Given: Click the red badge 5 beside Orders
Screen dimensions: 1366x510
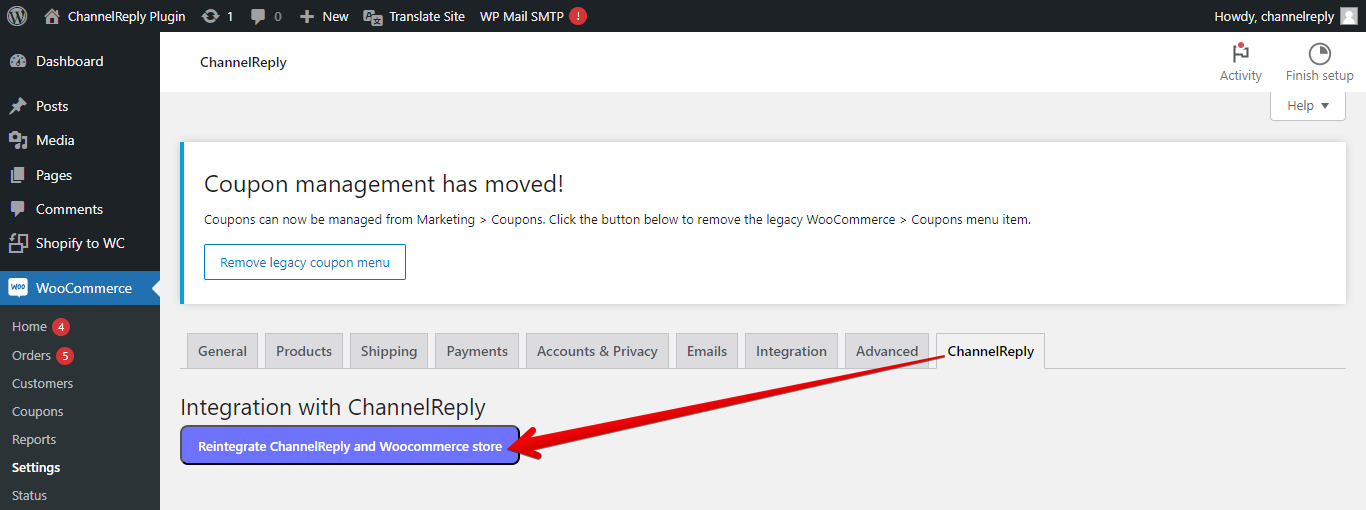Looking at the screenshot, I should [65, 355].
